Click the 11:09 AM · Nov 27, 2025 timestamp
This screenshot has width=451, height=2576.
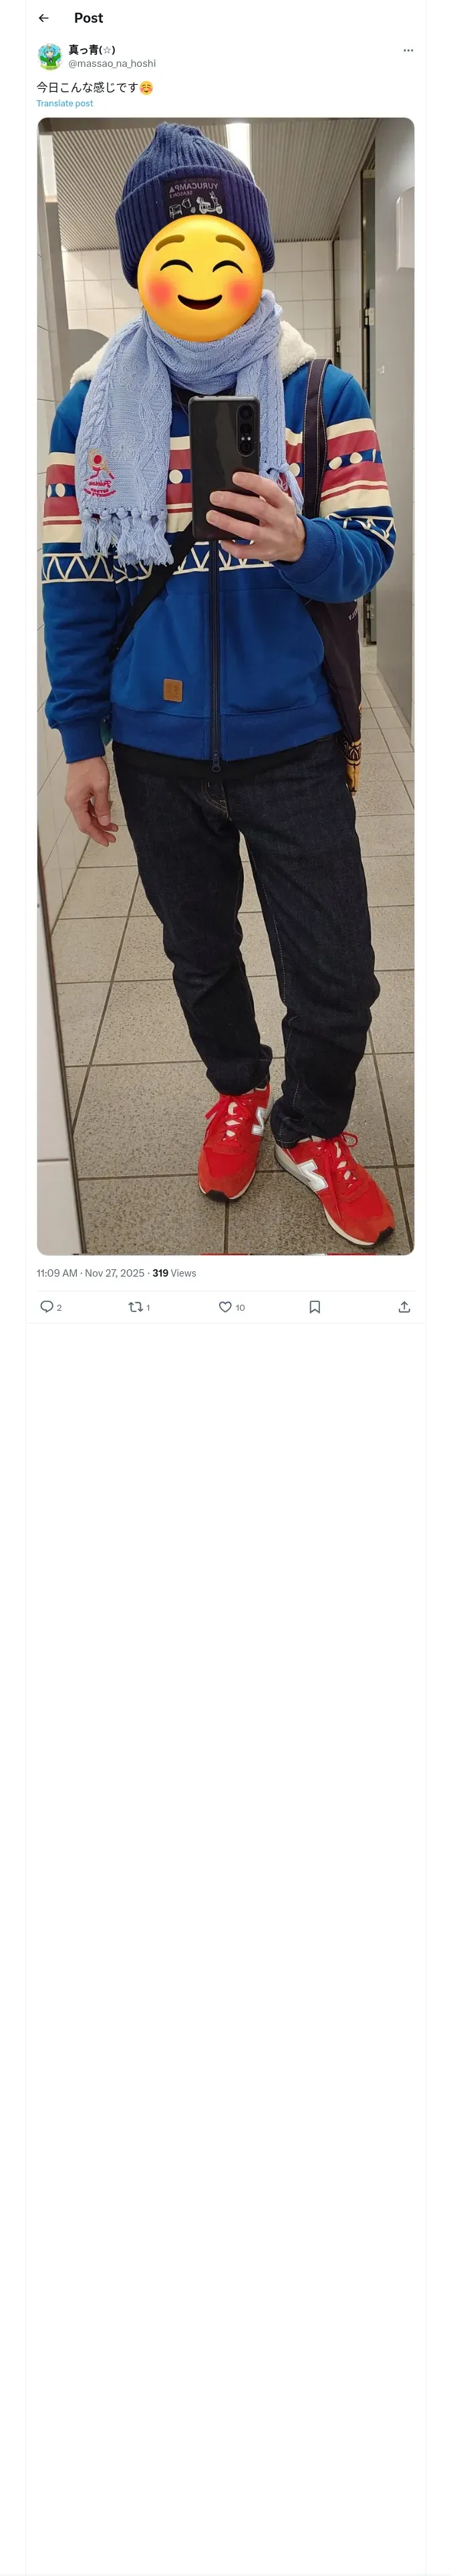coord(91,1272)
